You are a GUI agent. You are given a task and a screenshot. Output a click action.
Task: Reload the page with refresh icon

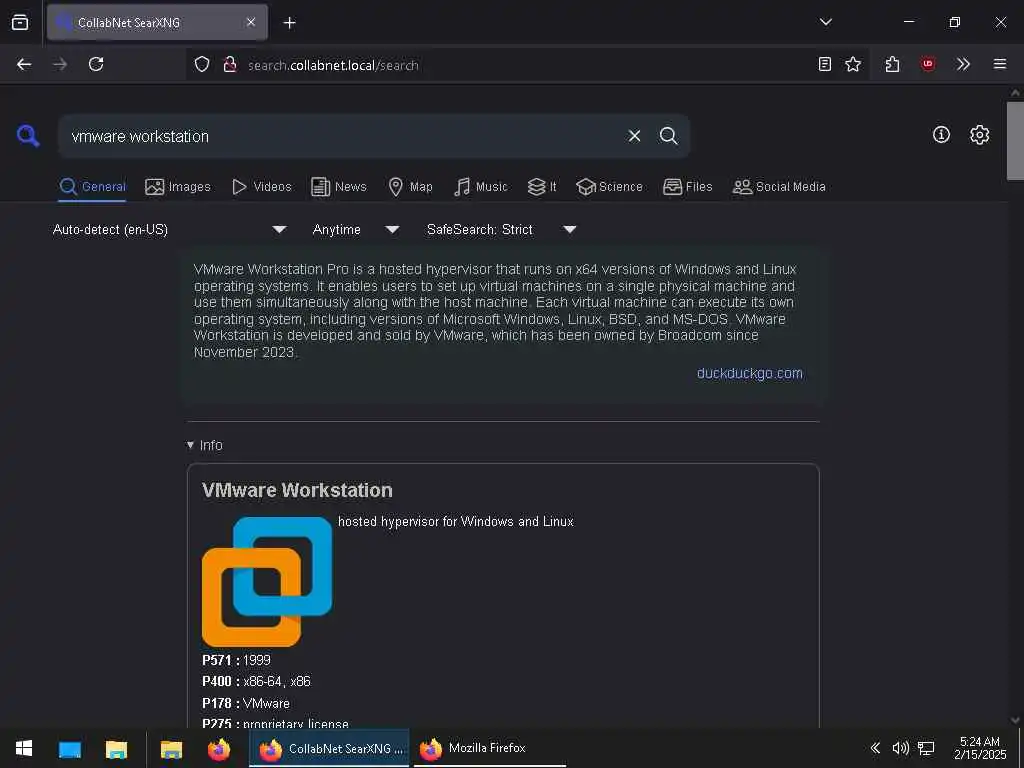pyautogui.click(x=96, y=64)
